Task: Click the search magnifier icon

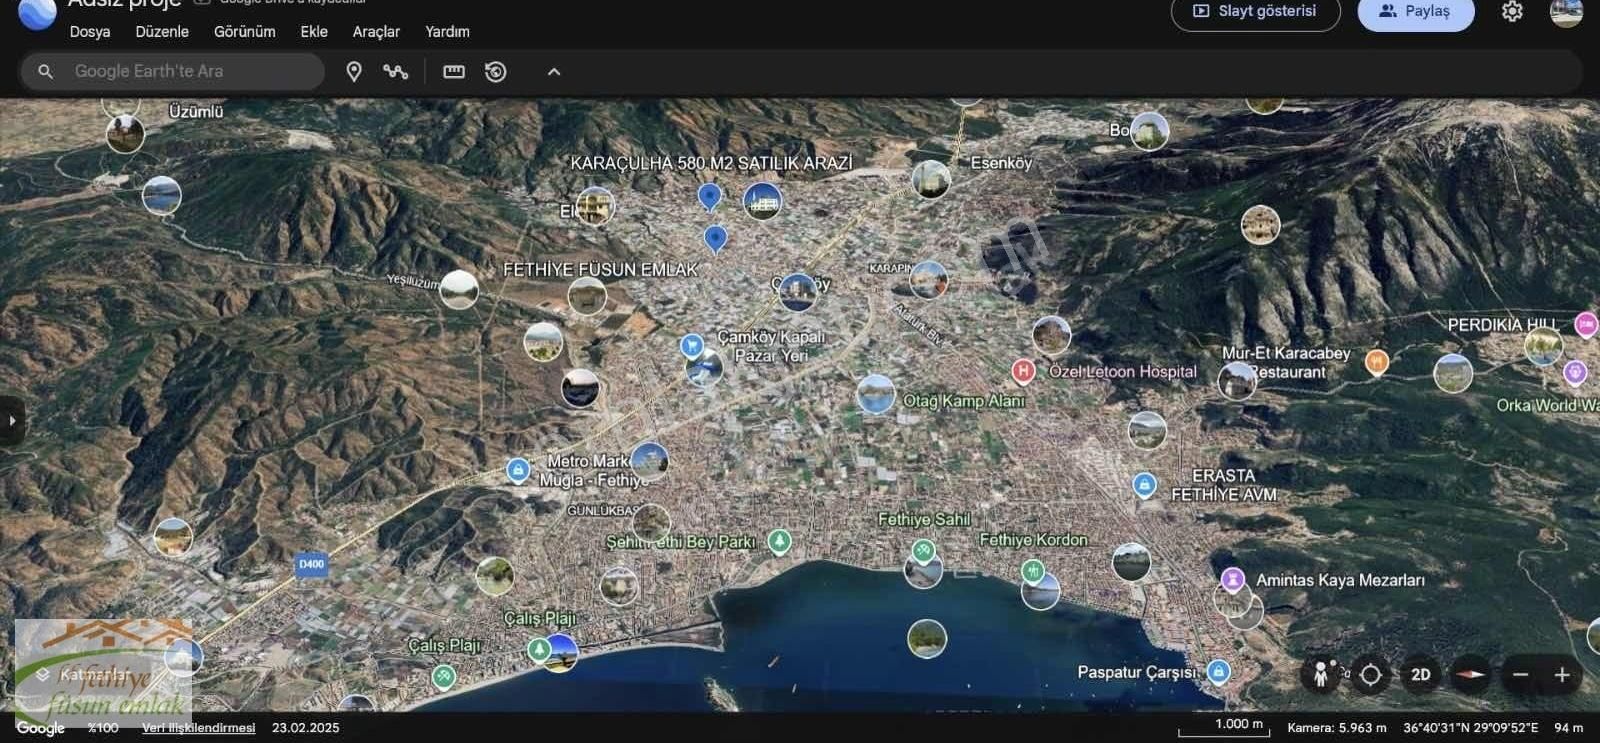Action: pyautogui.click(x=45, y=71)
